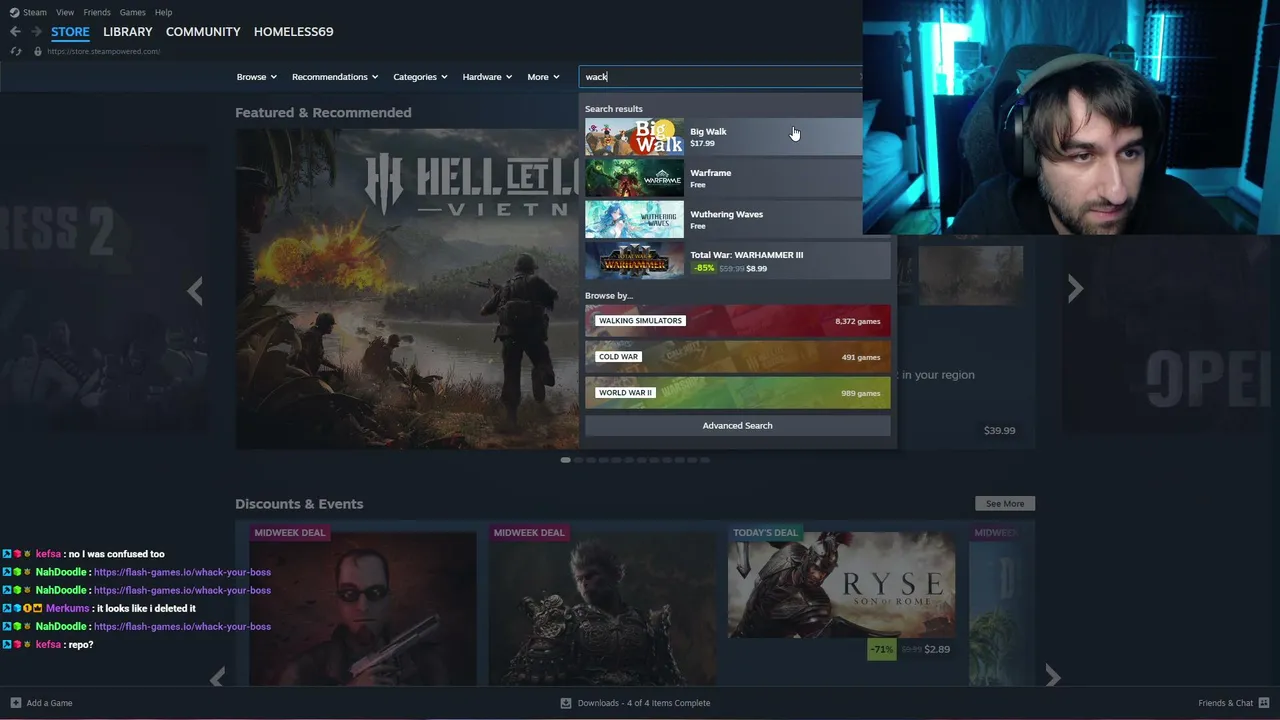Click the $39.99 price in the featured carousel
Viewport: 1280px width, 720px height.
(x=999, y=430)
